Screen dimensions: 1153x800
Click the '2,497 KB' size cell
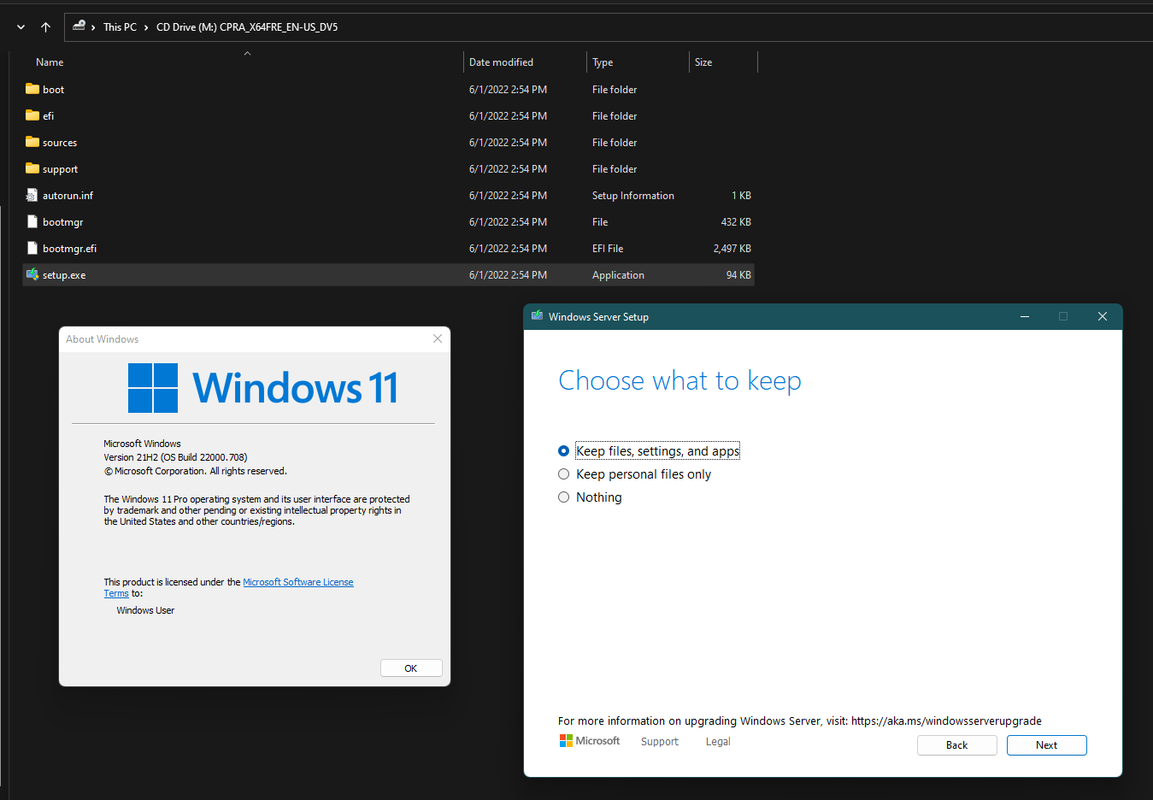pos(732,249)
